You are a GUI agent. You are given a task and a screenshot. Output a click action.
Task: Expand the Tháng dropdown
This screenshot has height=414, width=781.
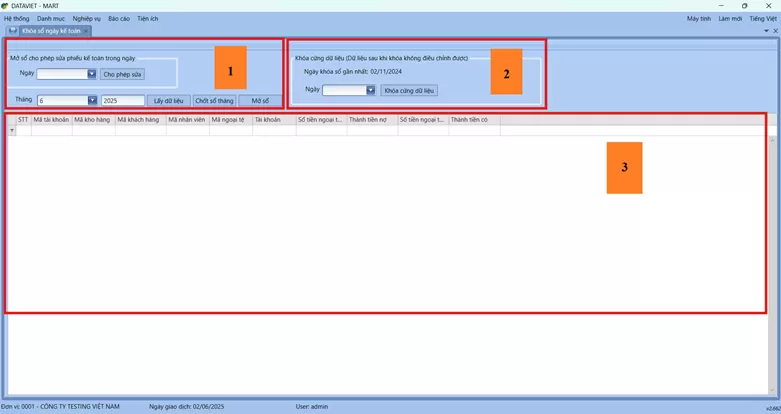(x=93, y=100)
